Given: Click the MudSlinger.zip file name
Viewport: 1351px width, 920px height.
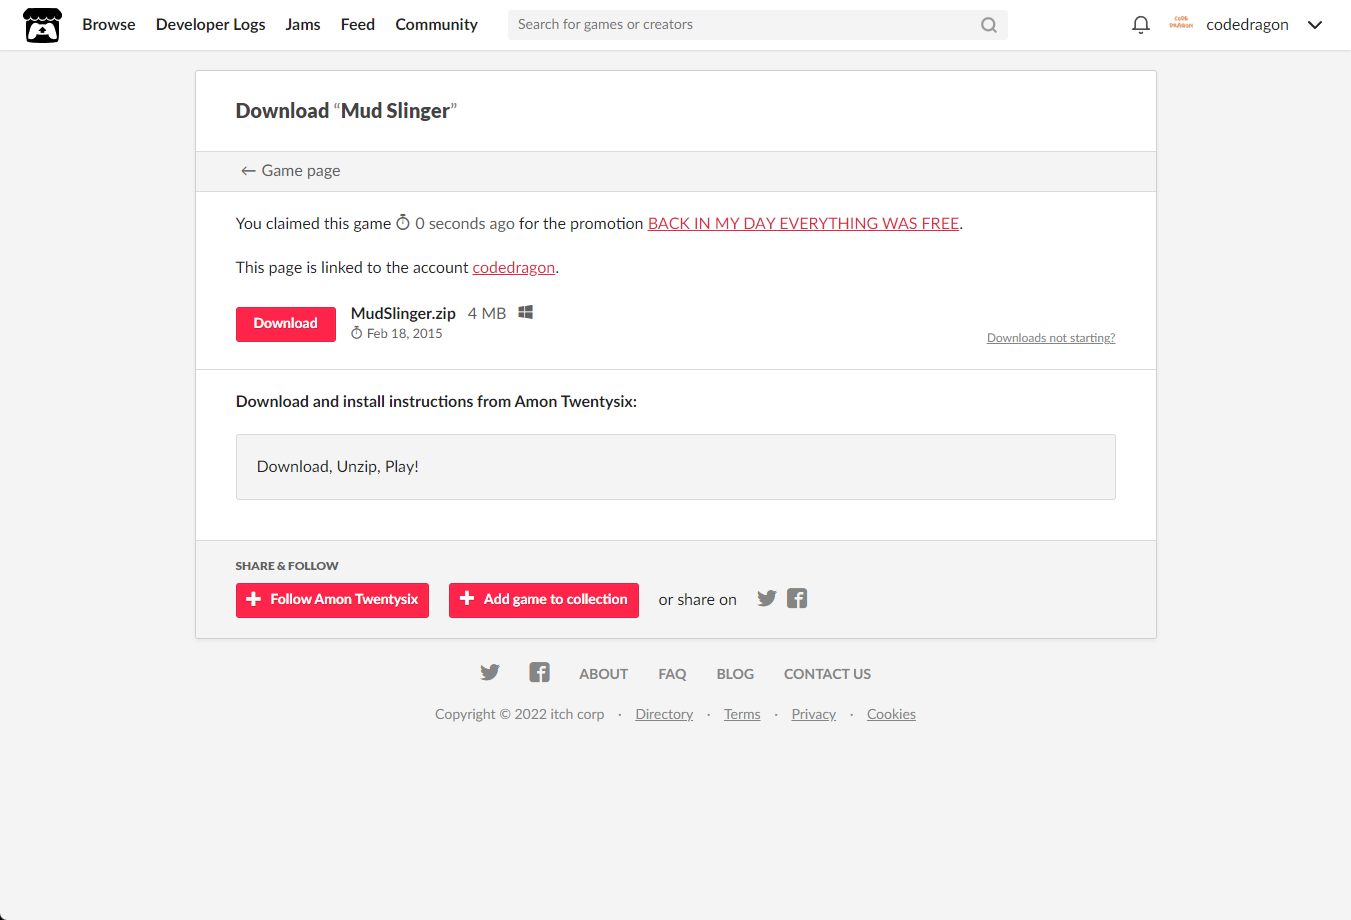Looking at the screenshot, I should tap(403, 313).
